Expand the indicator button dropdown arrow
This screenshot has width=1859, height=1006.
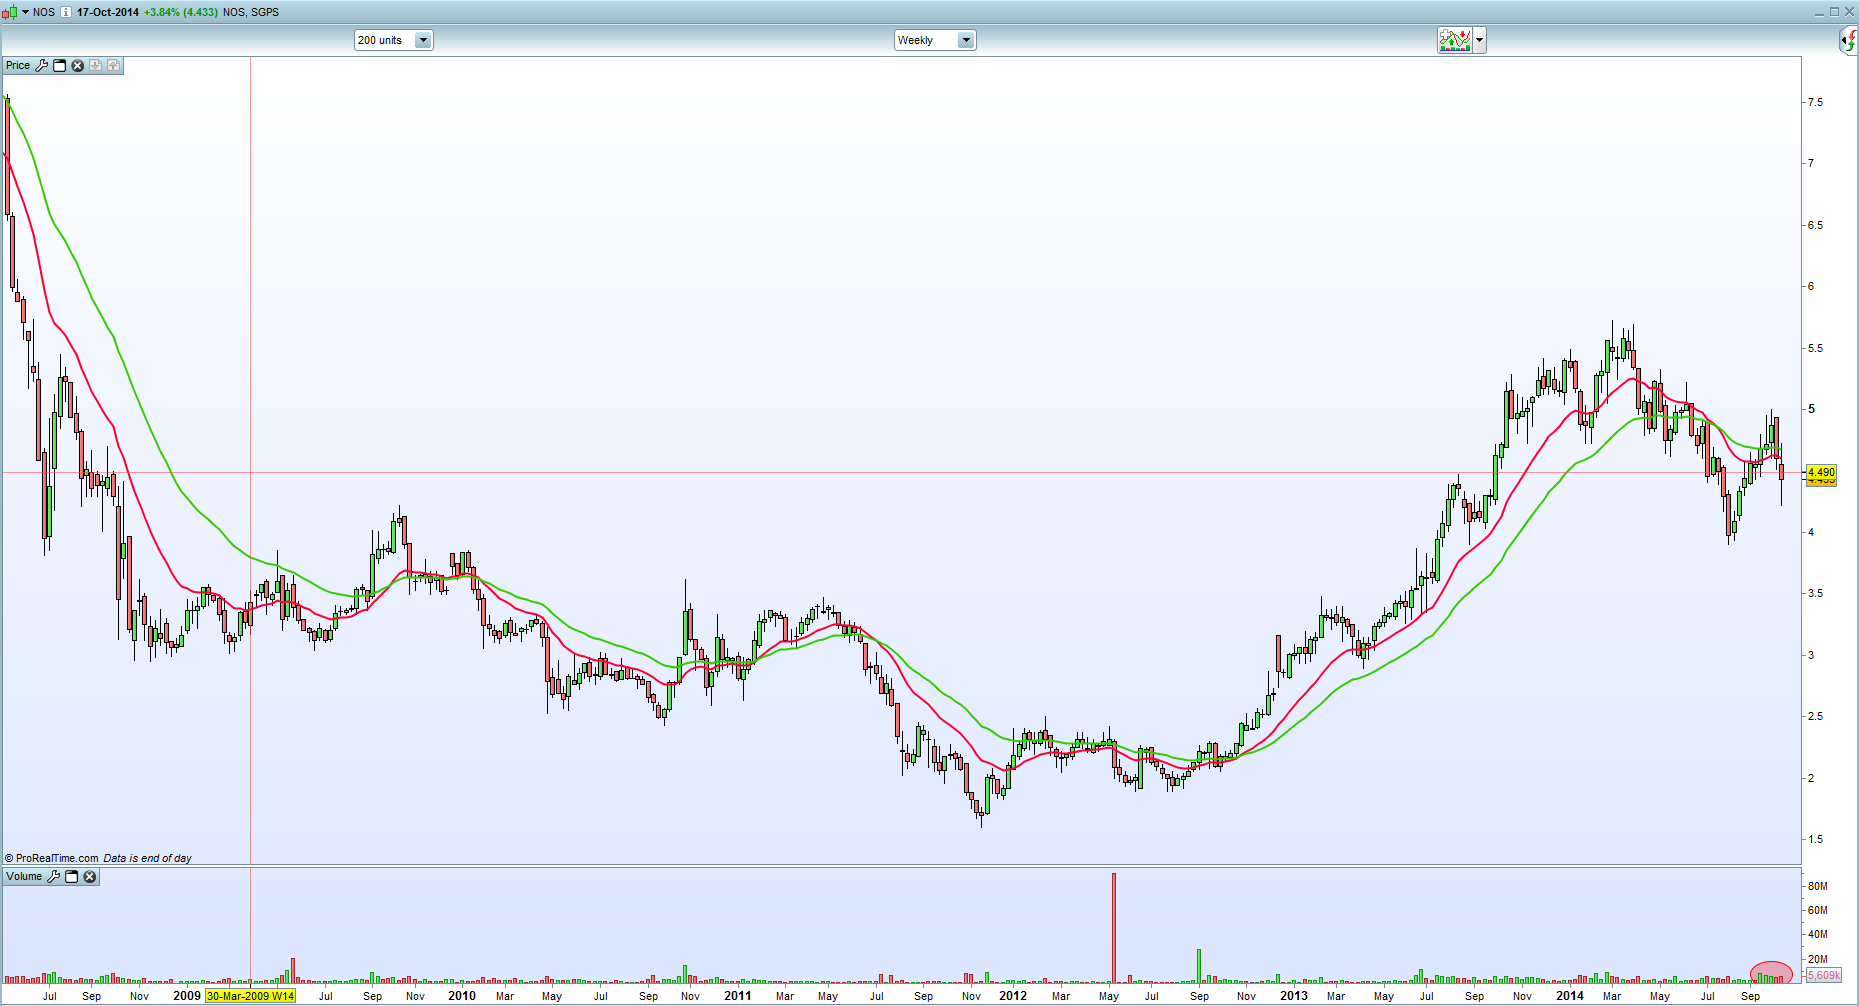[x=1480, y=40]
